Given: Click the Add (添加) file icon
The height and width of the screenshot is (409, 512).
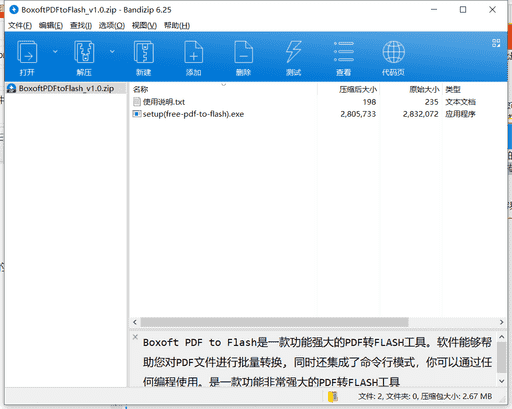Looking at the screenshot, I should coord(194,52).
